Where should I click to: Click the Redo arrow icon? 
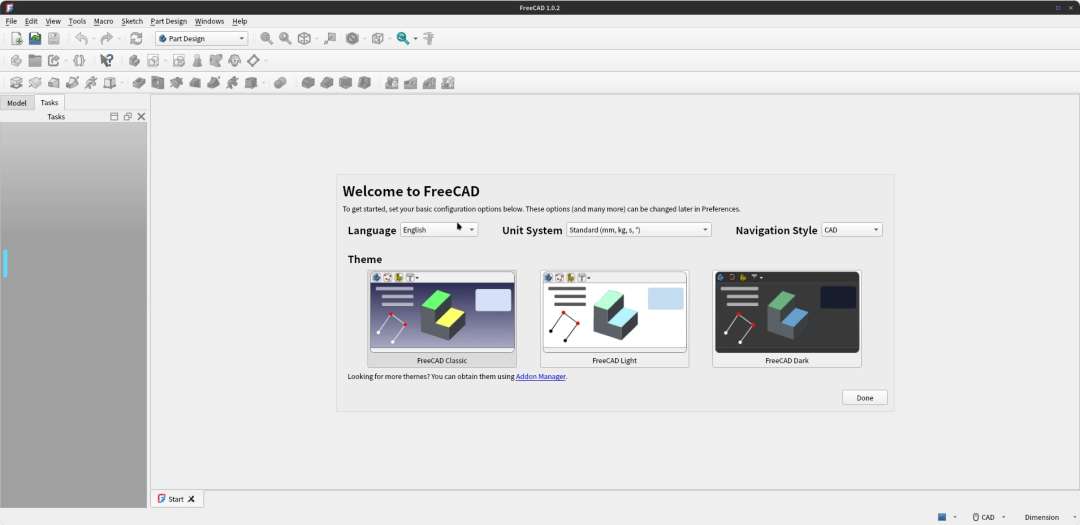106,39
